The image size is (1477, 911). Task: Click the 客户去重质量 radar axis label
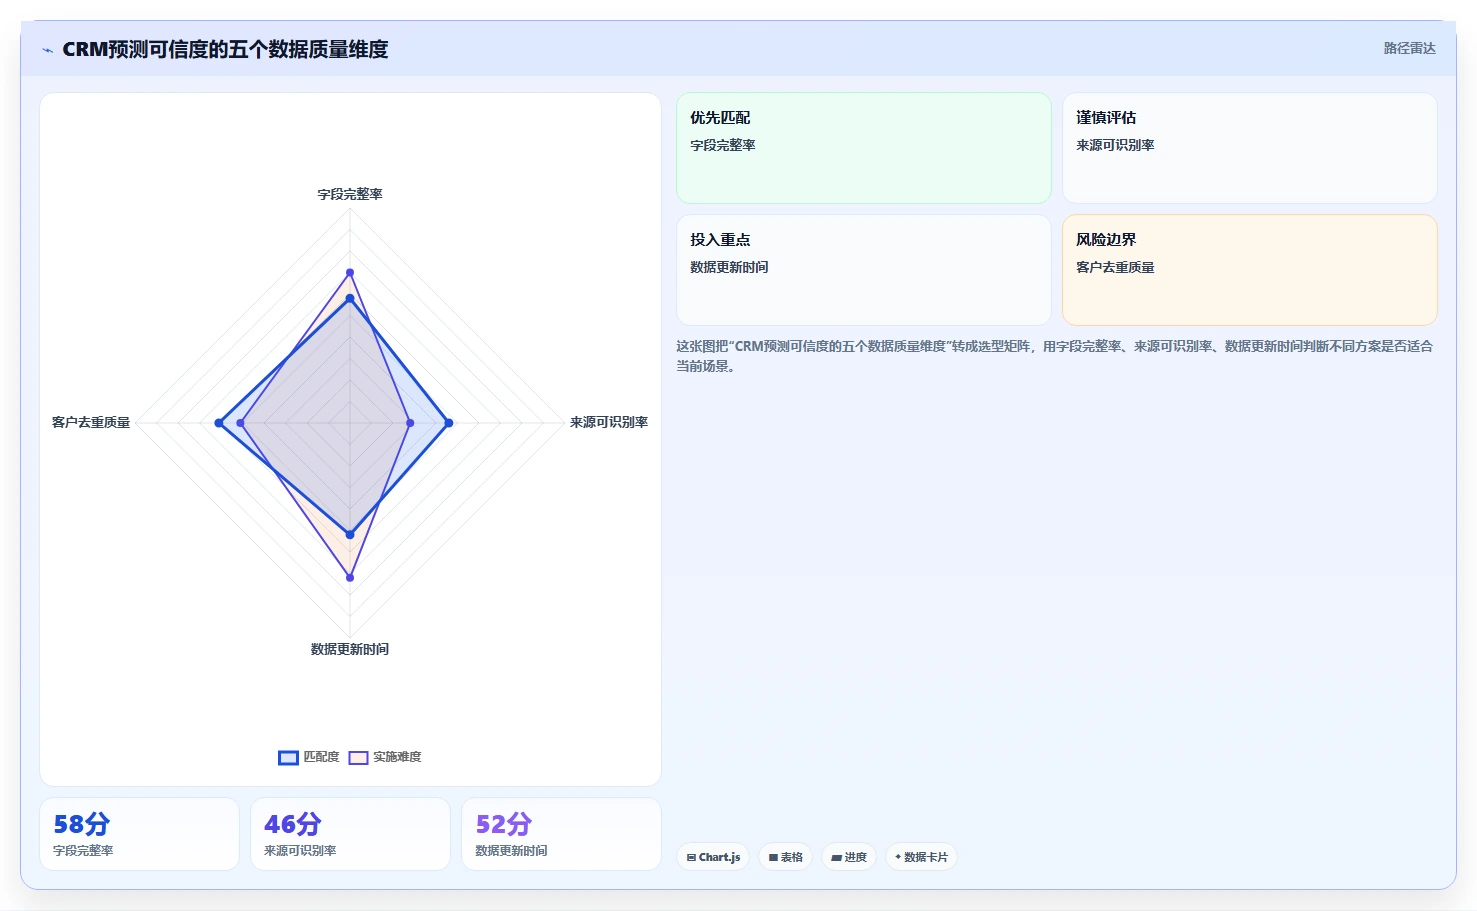(x=91, y=422)
